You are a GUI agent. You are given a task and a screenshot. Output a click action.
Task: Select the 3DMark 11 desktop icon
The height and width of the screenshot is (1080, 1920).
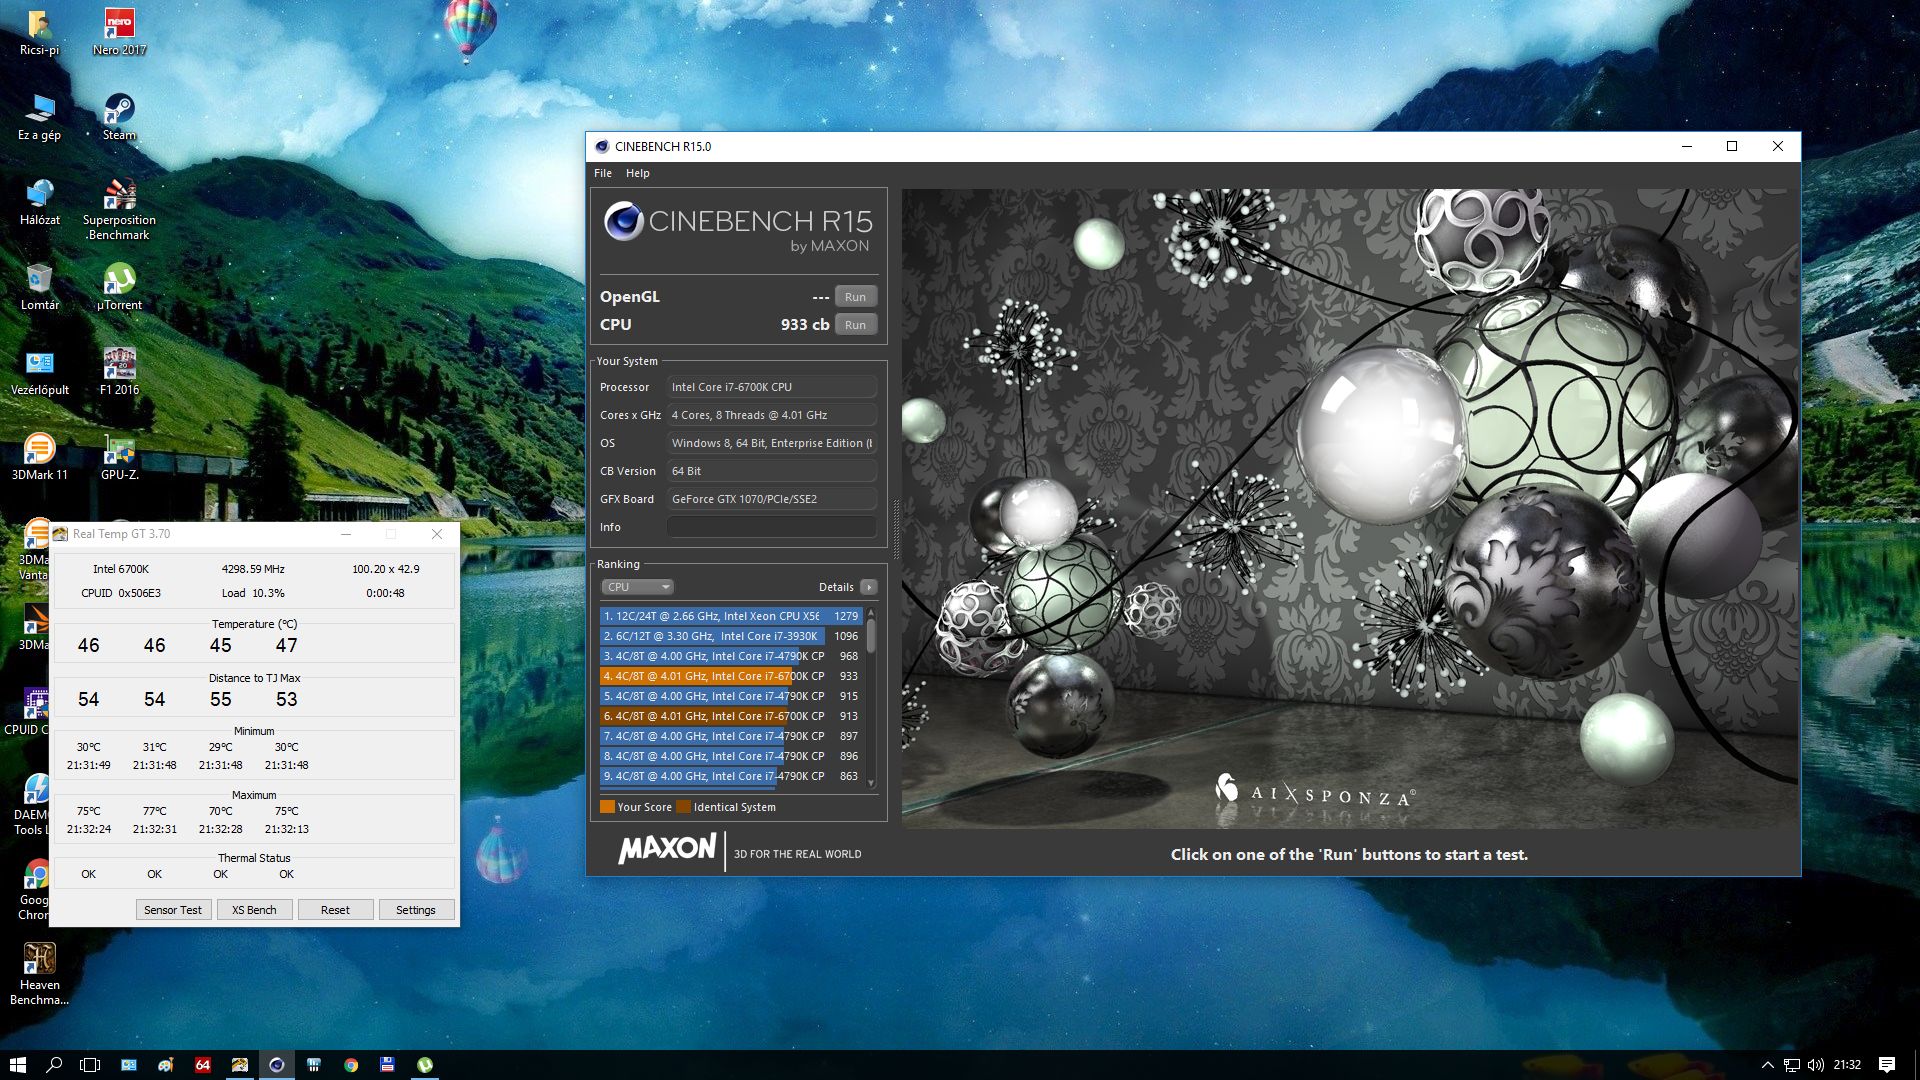point(39,456)
